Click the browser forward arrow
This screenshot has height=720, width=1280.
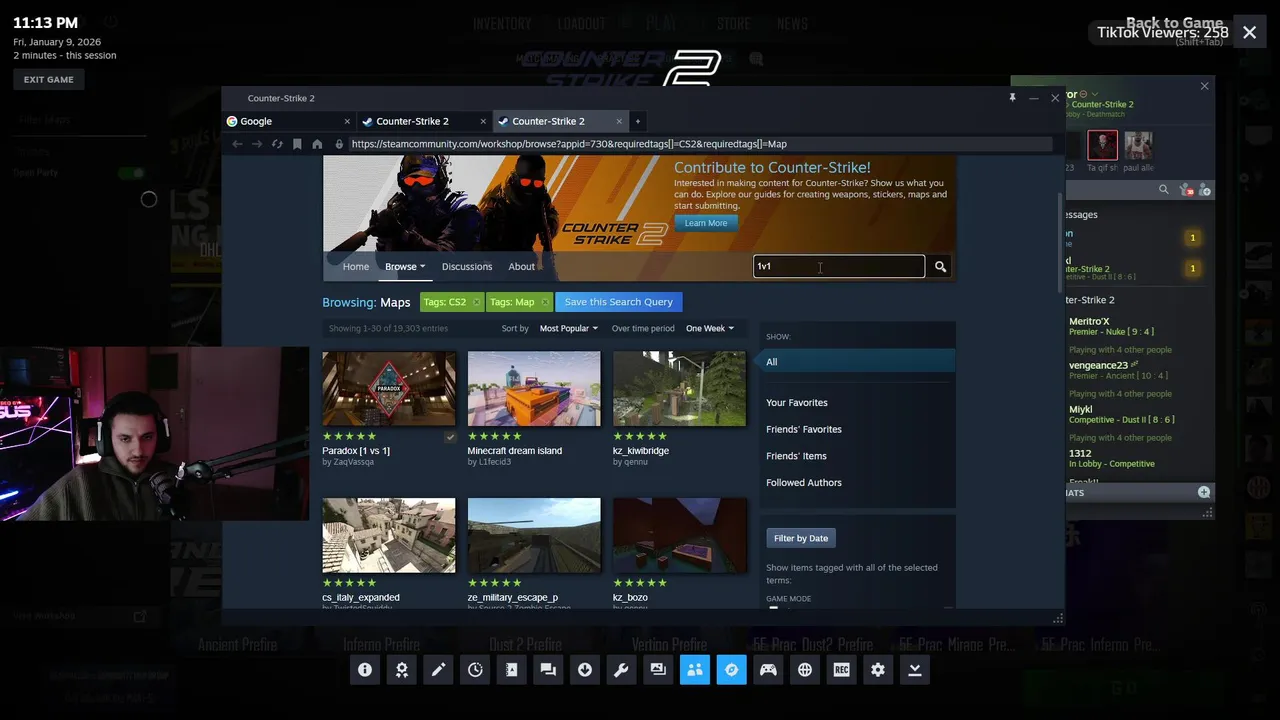(x=257, y=144)
